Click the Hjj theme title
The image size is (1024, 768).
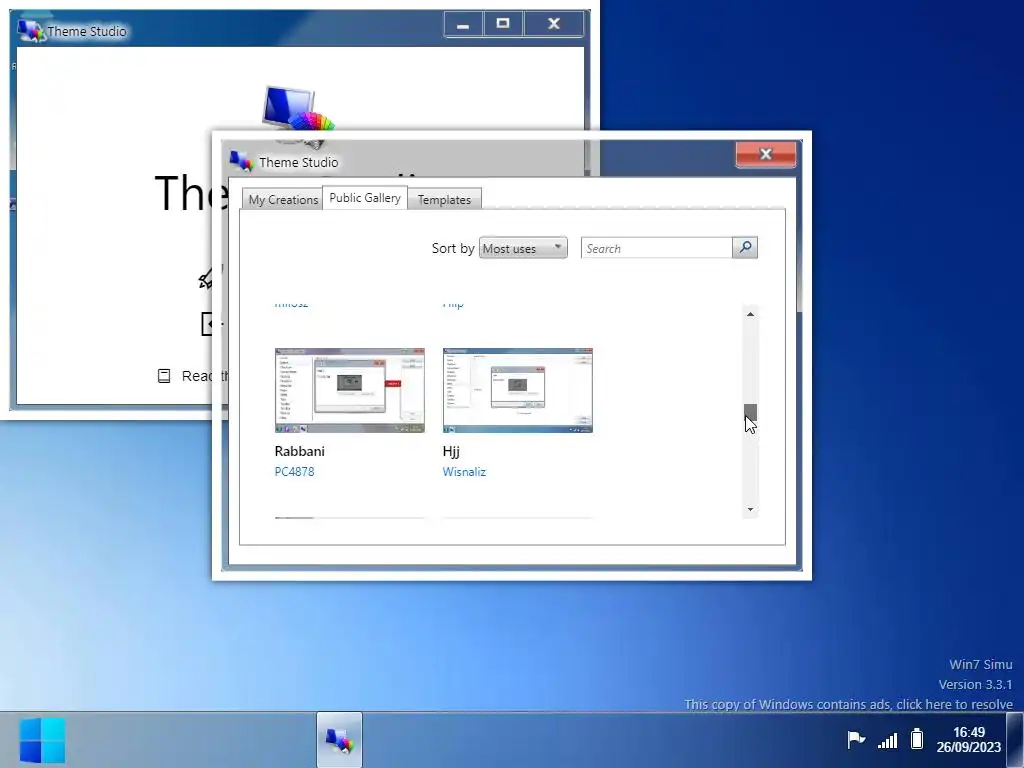tap(451, 451)
